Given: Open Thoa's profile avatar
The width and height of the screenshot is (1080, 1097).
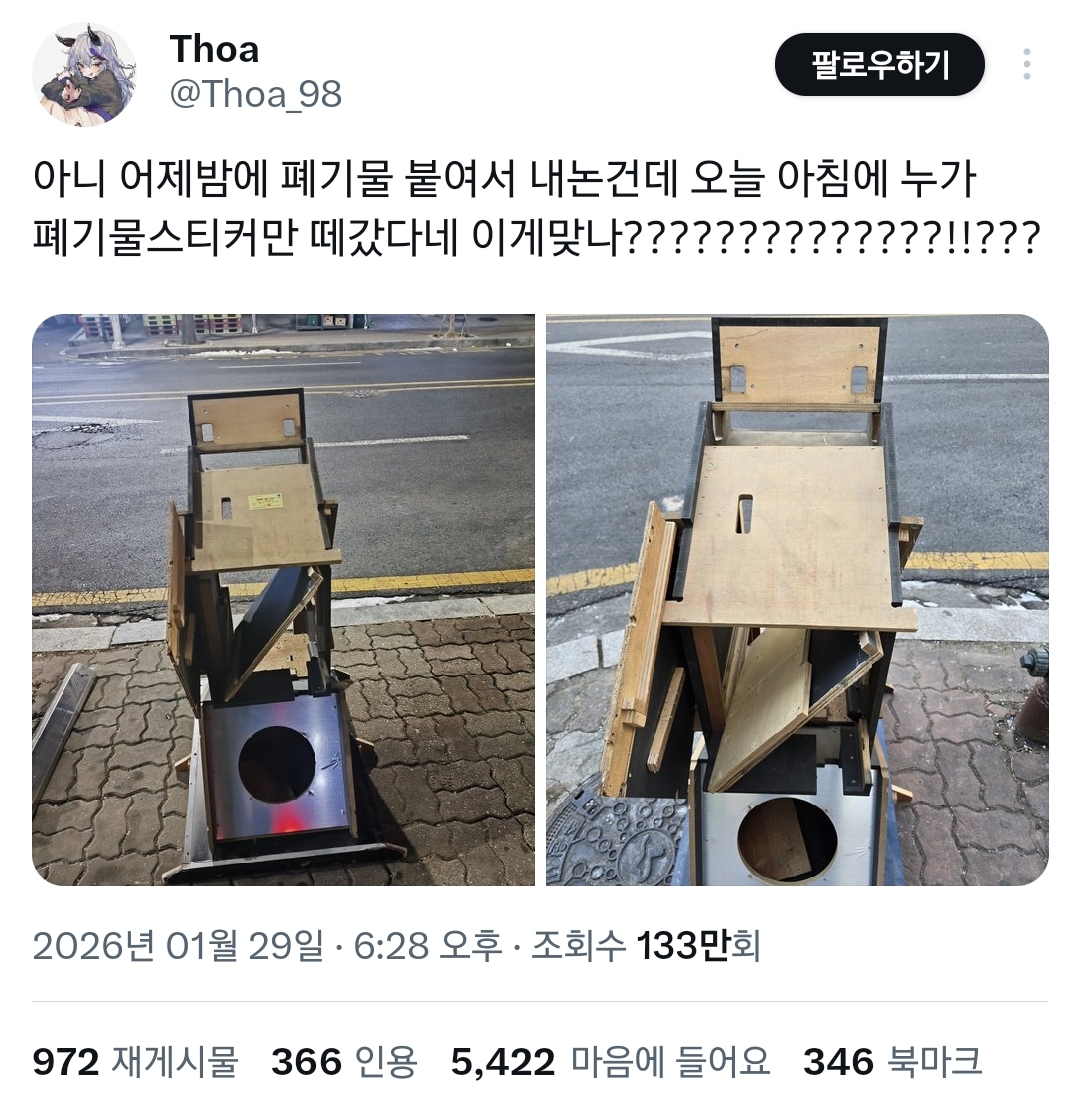Looking at the screenshot, I should point(85,74).
